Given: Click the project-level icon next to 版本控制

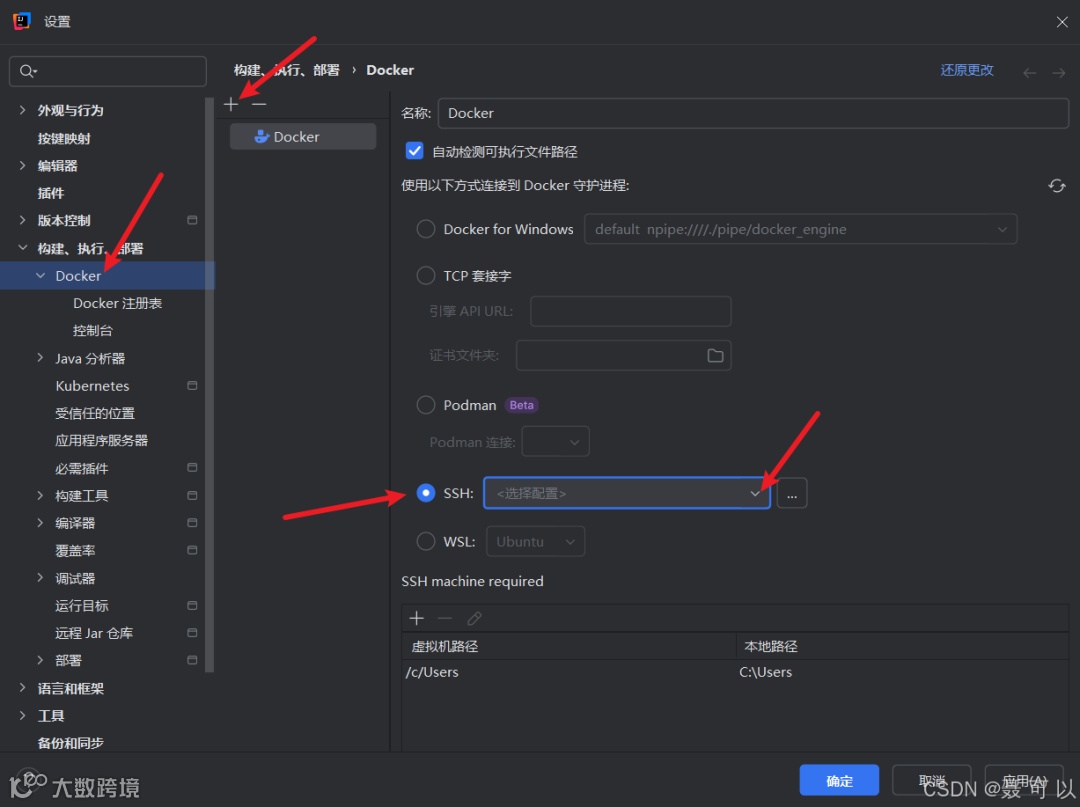Looking at the screenshot, I should (x=192, y=220).
